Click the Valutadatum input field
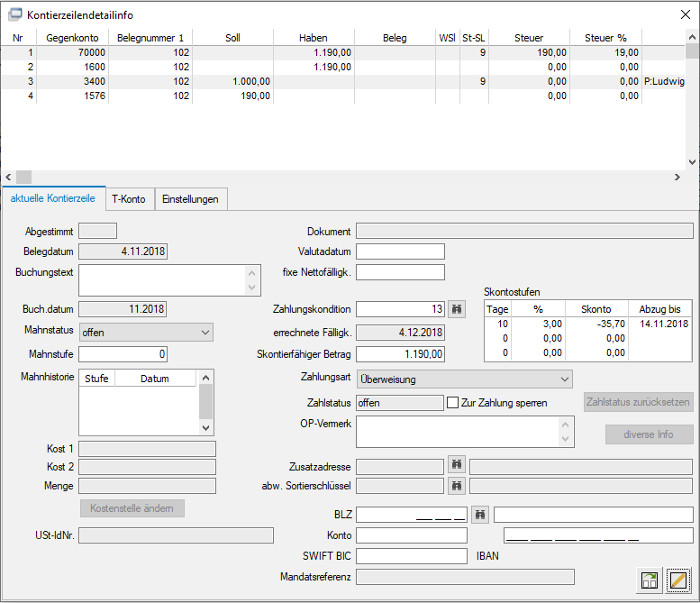Viewport: 700px width, 603px height. pos(400,251)
